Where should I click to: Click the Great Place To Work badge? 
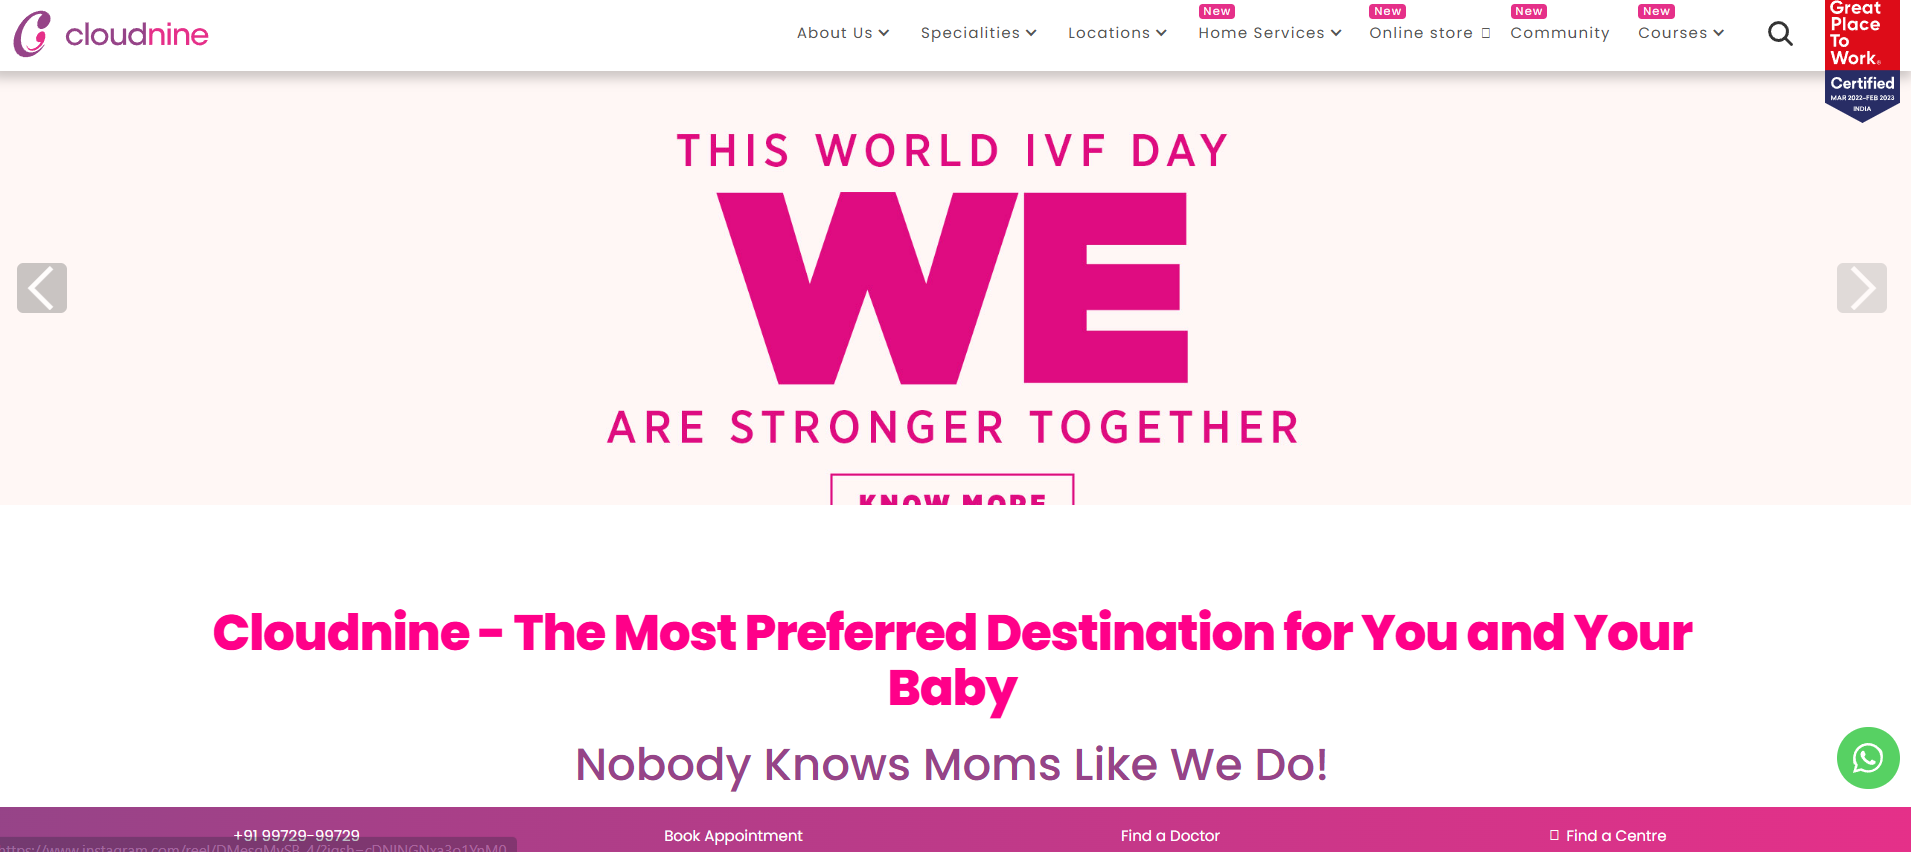tap(1861, 60)
